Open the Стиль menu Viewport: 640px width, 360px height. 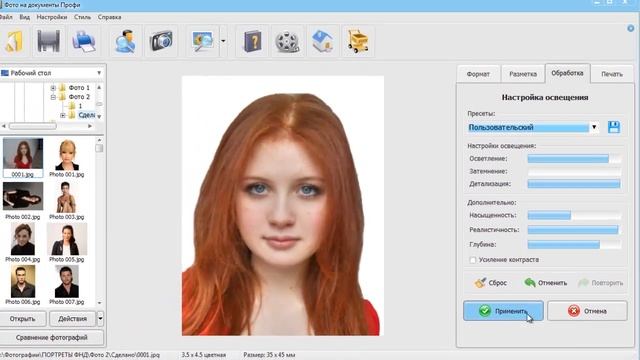(83, 17)
